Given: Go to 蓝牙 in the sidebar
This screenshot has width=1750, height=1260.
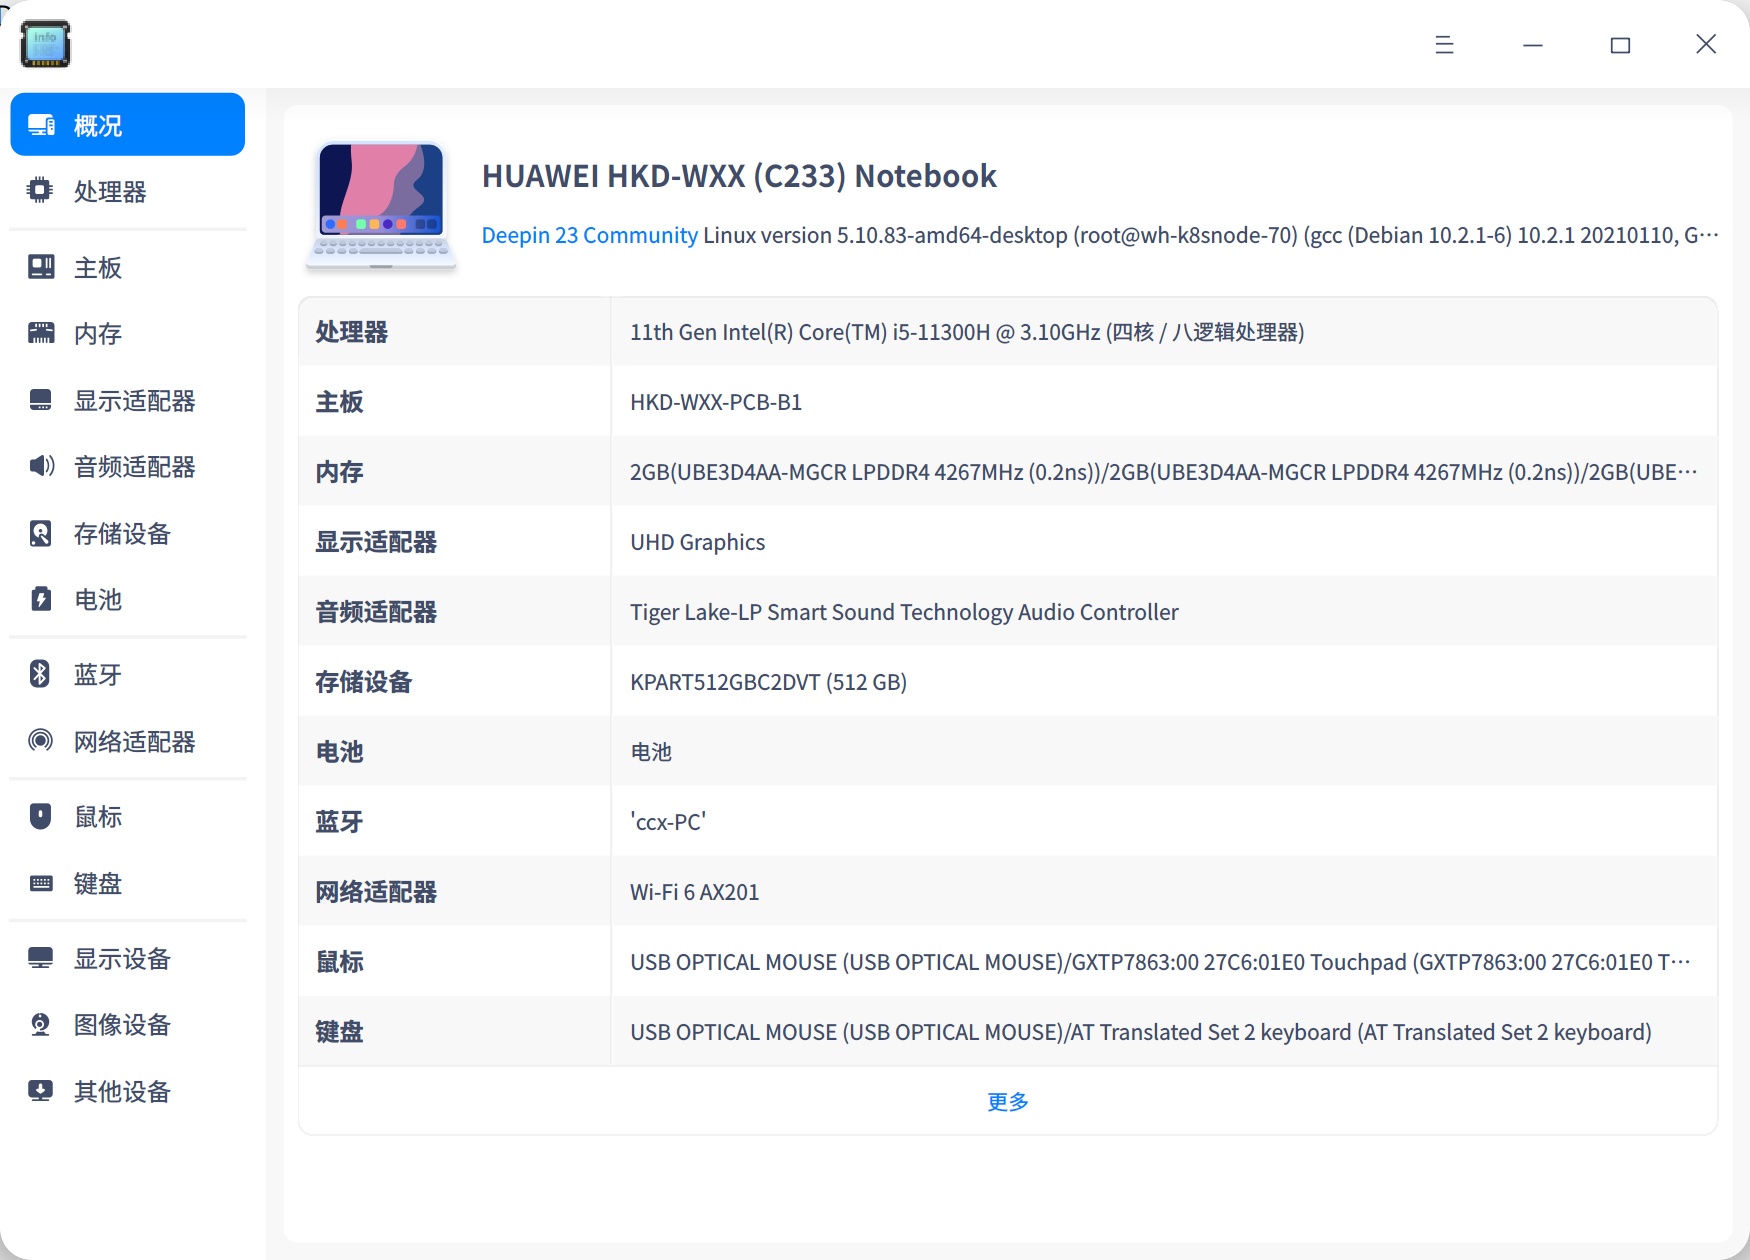Looking at the screenshot, I should 128,674.
